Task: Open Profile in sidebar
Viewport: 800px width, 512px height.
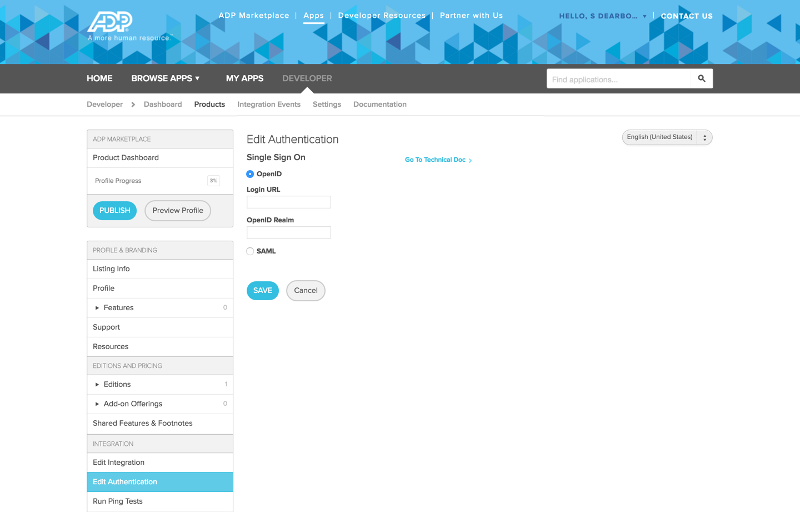Action: 160,288
